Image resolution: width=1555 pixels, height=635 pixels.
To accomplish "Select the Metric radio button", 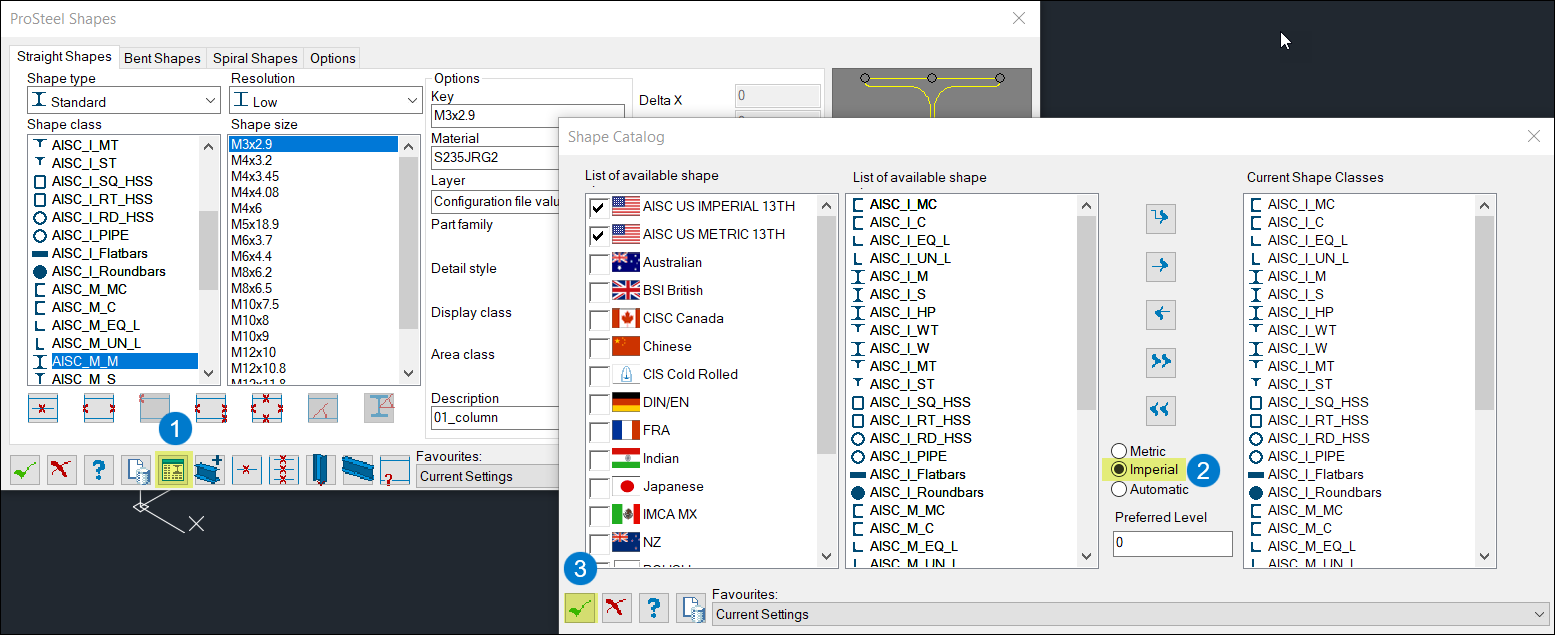I will 1119,451.
